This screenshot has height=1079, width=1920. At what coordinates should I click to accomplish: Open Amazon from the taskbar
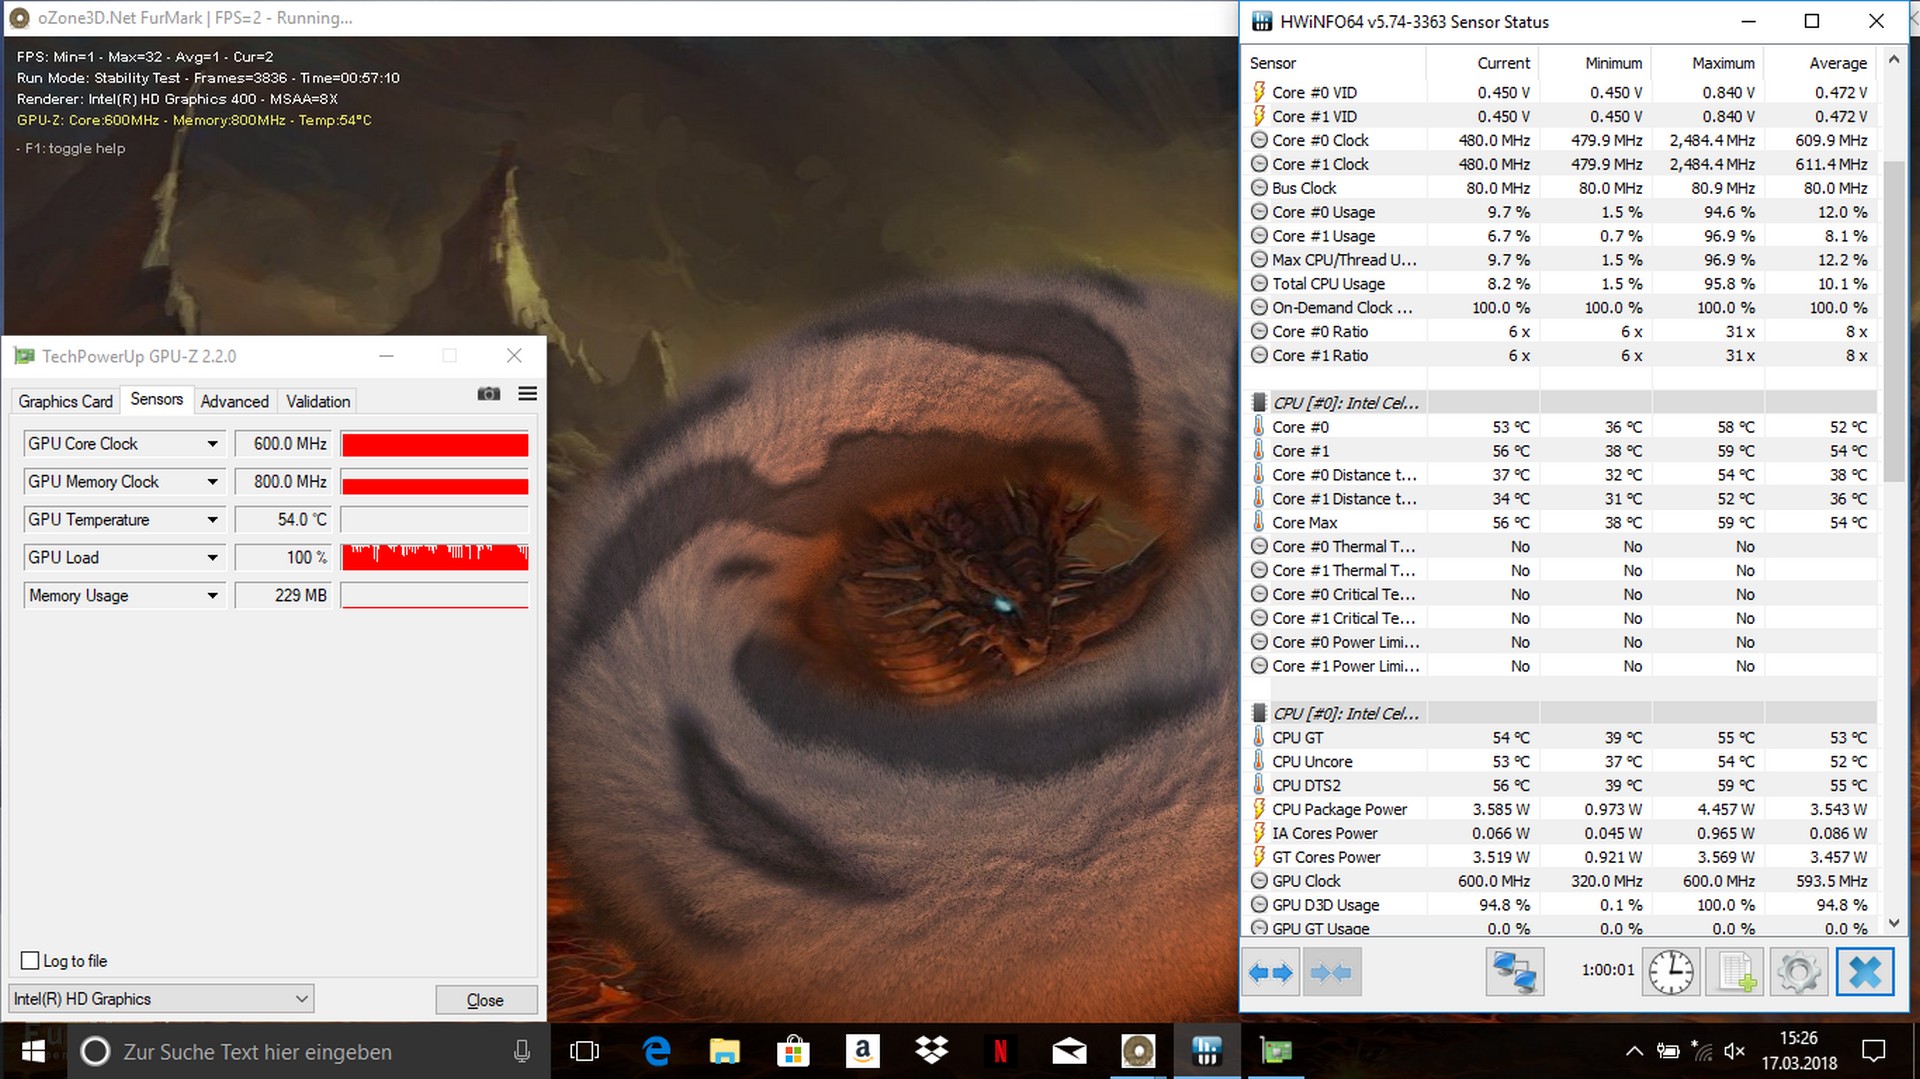pos(862,1051)
